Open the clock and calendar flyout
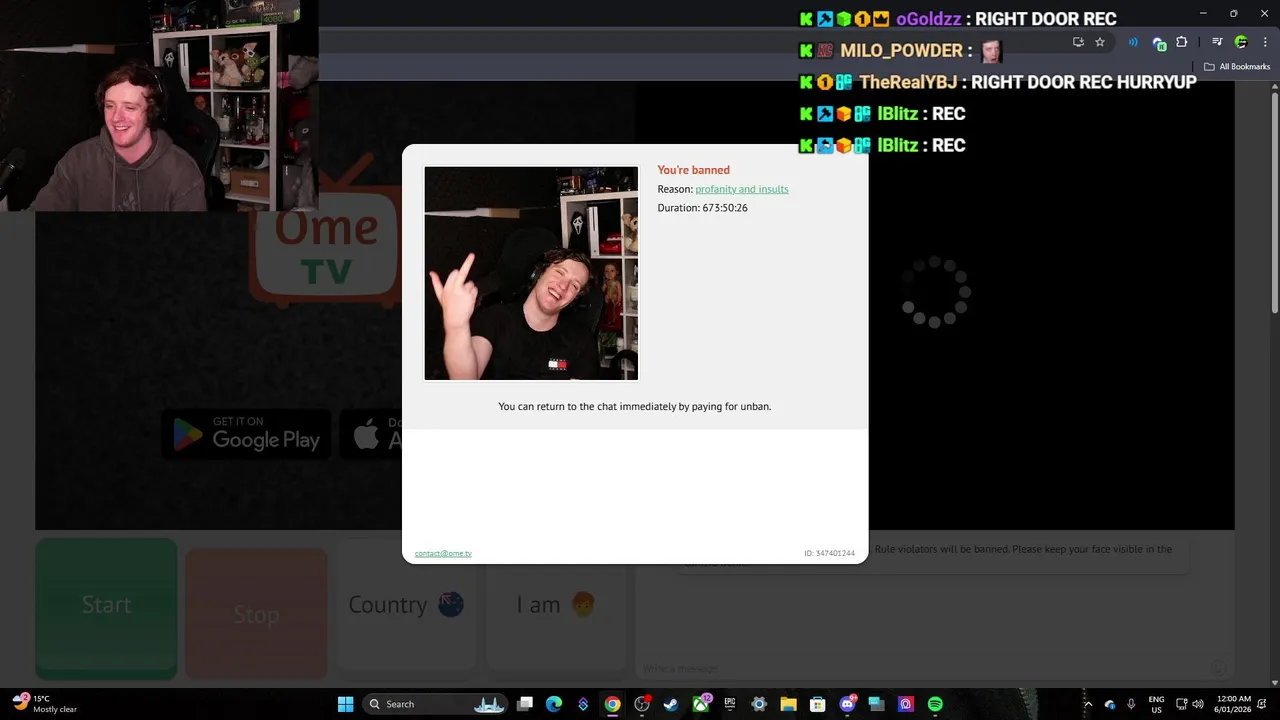1280x720 pixels. (1233, 704)
